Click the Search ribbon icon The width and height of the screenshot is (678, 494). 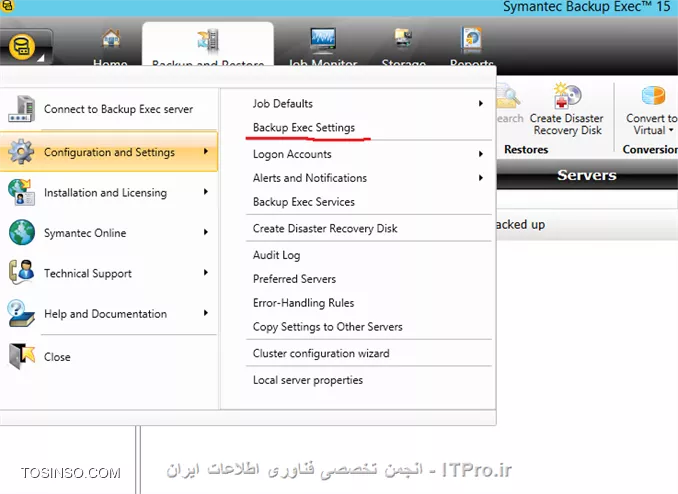508,96
